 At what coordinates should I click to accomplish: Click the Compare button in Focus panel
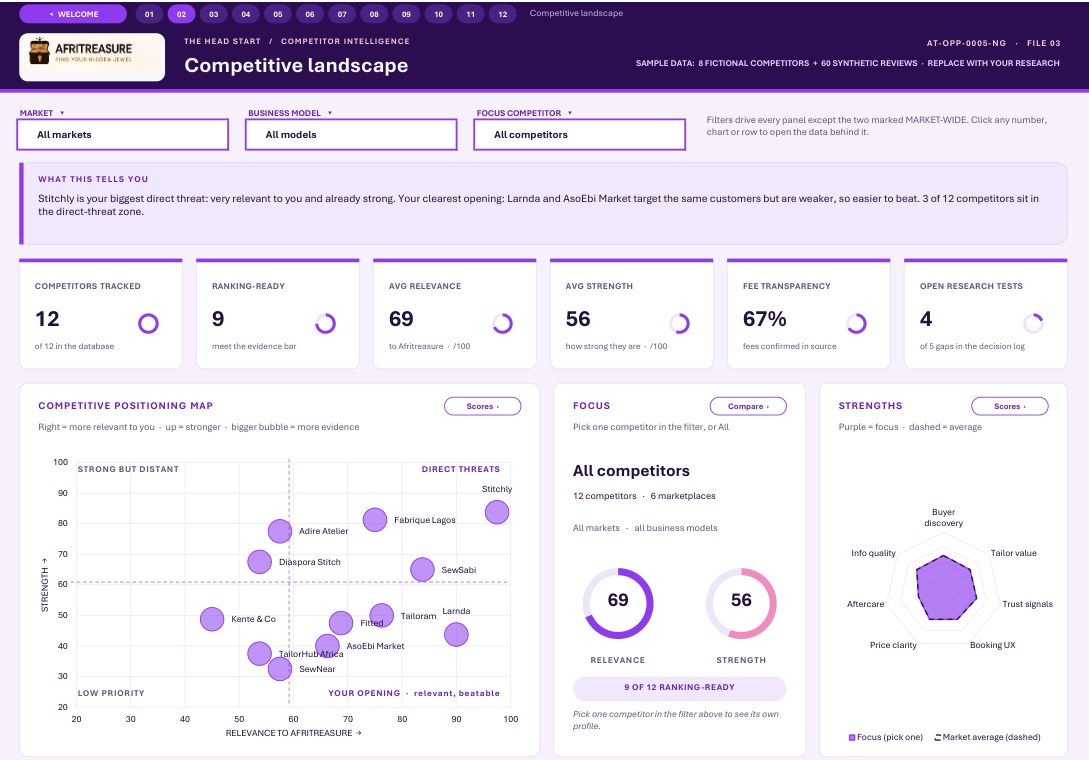(x=748, y=406)
